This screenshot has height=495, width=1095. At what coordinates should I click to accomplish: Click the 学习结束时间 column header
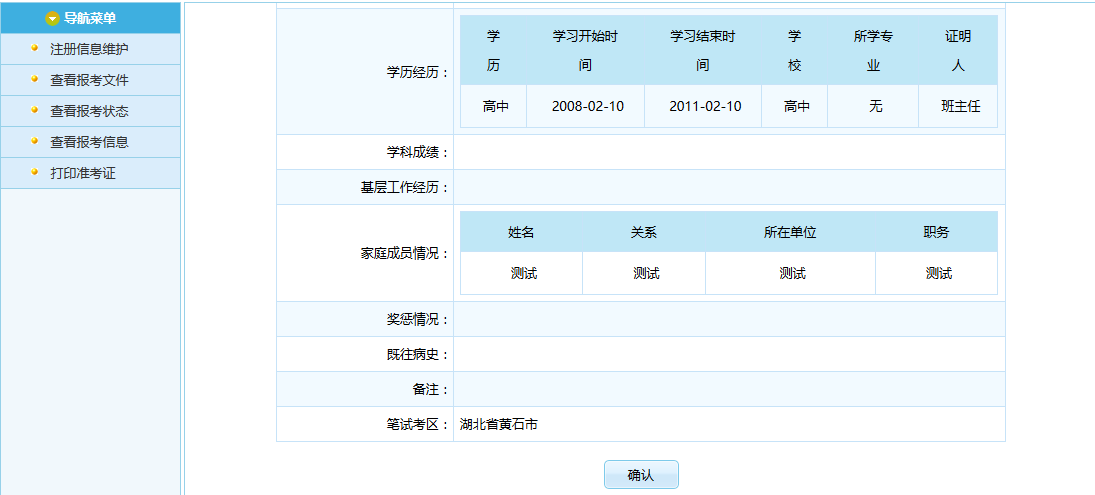point(702,50)
